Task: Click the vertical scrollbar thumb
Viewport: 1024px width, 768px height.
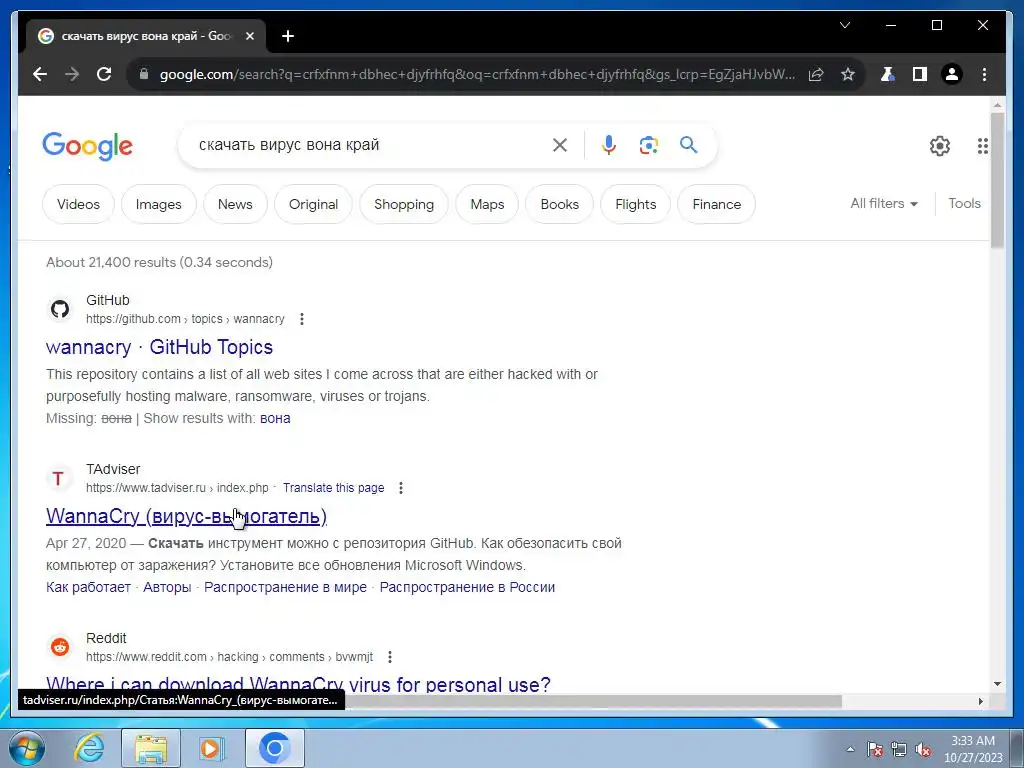Action: click(997, 180)
